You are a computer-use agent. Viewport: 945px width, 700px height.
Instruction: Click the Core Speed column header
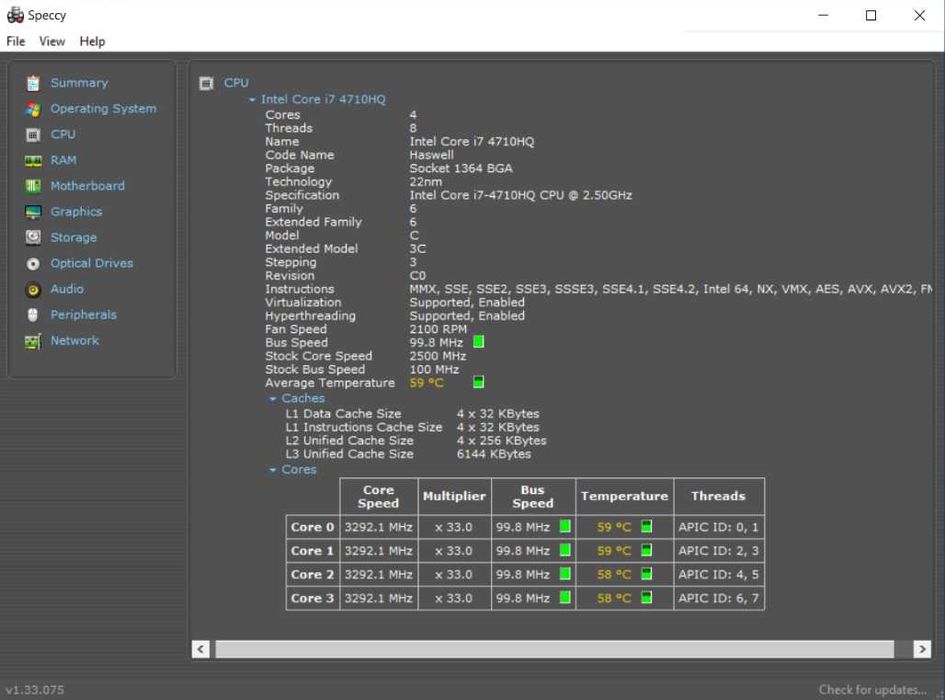coord(378,496)
